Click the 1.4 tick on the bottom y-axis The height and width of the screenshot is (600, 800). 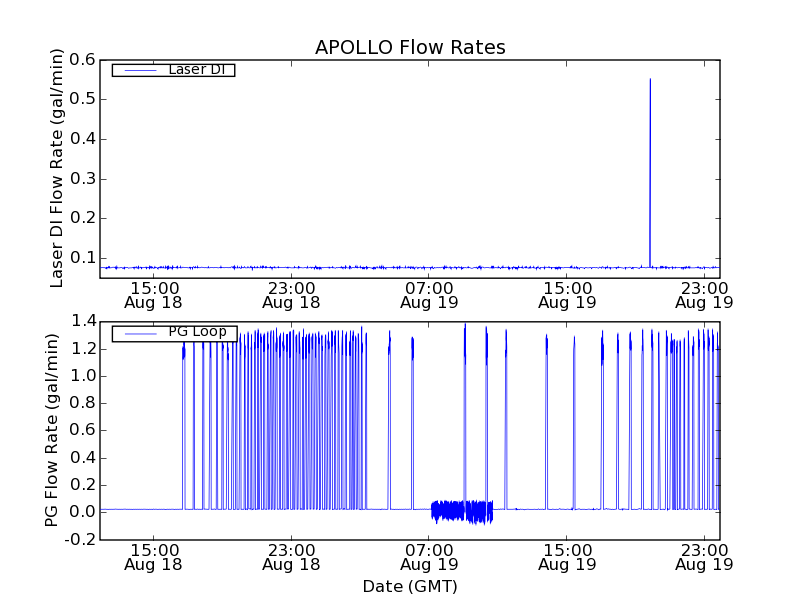click(83, 321)
